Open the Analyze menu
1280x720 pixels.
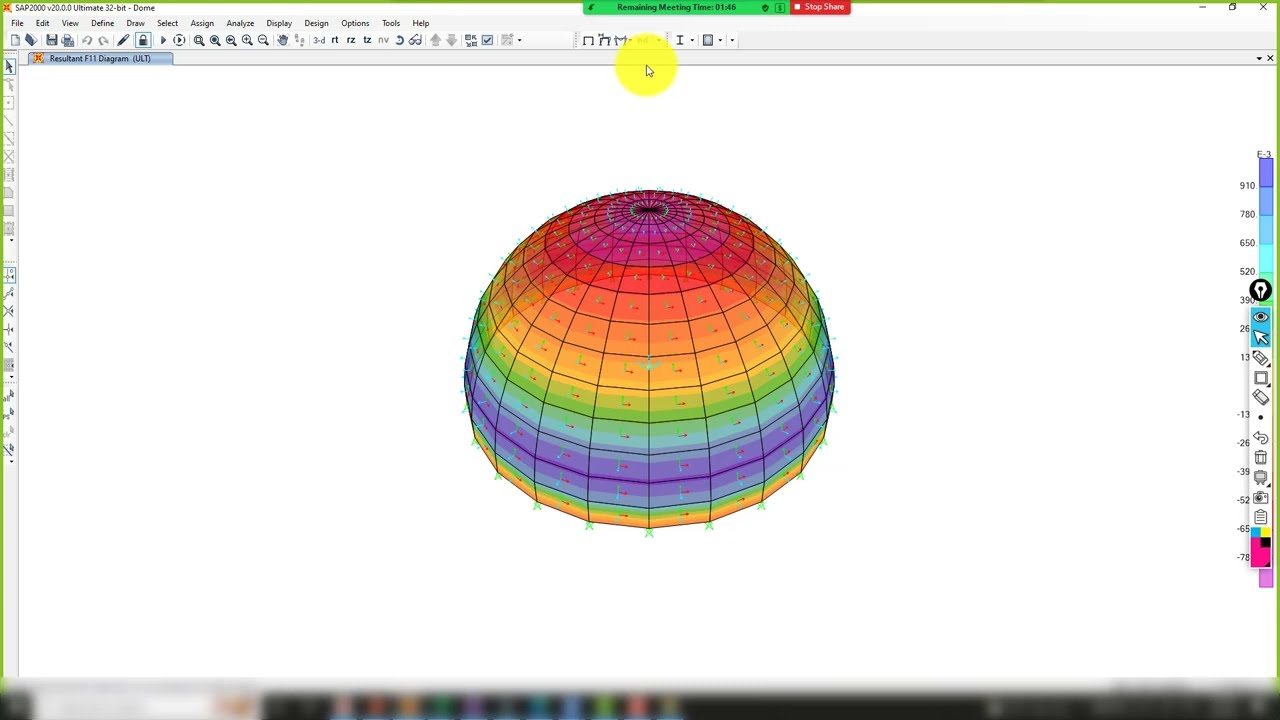click(x=240, y=23)
